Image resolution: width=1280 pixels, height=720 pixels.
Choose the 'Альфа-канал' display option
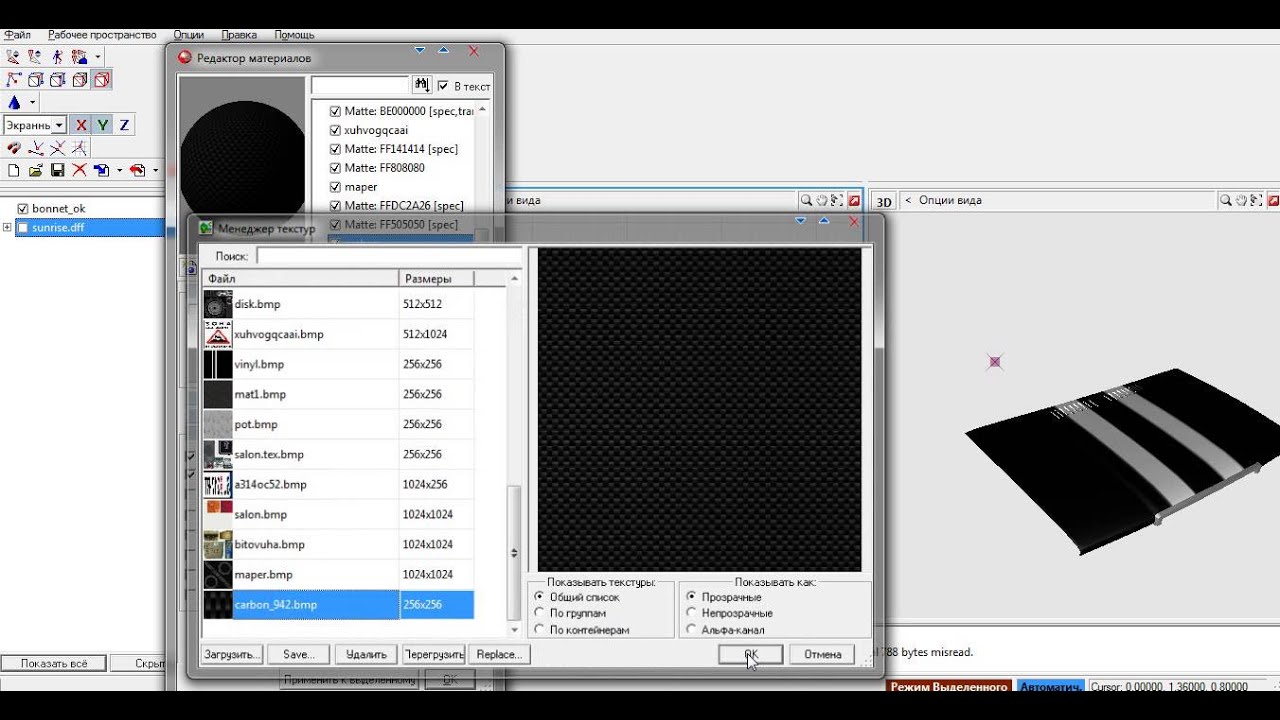coord(691,630)
